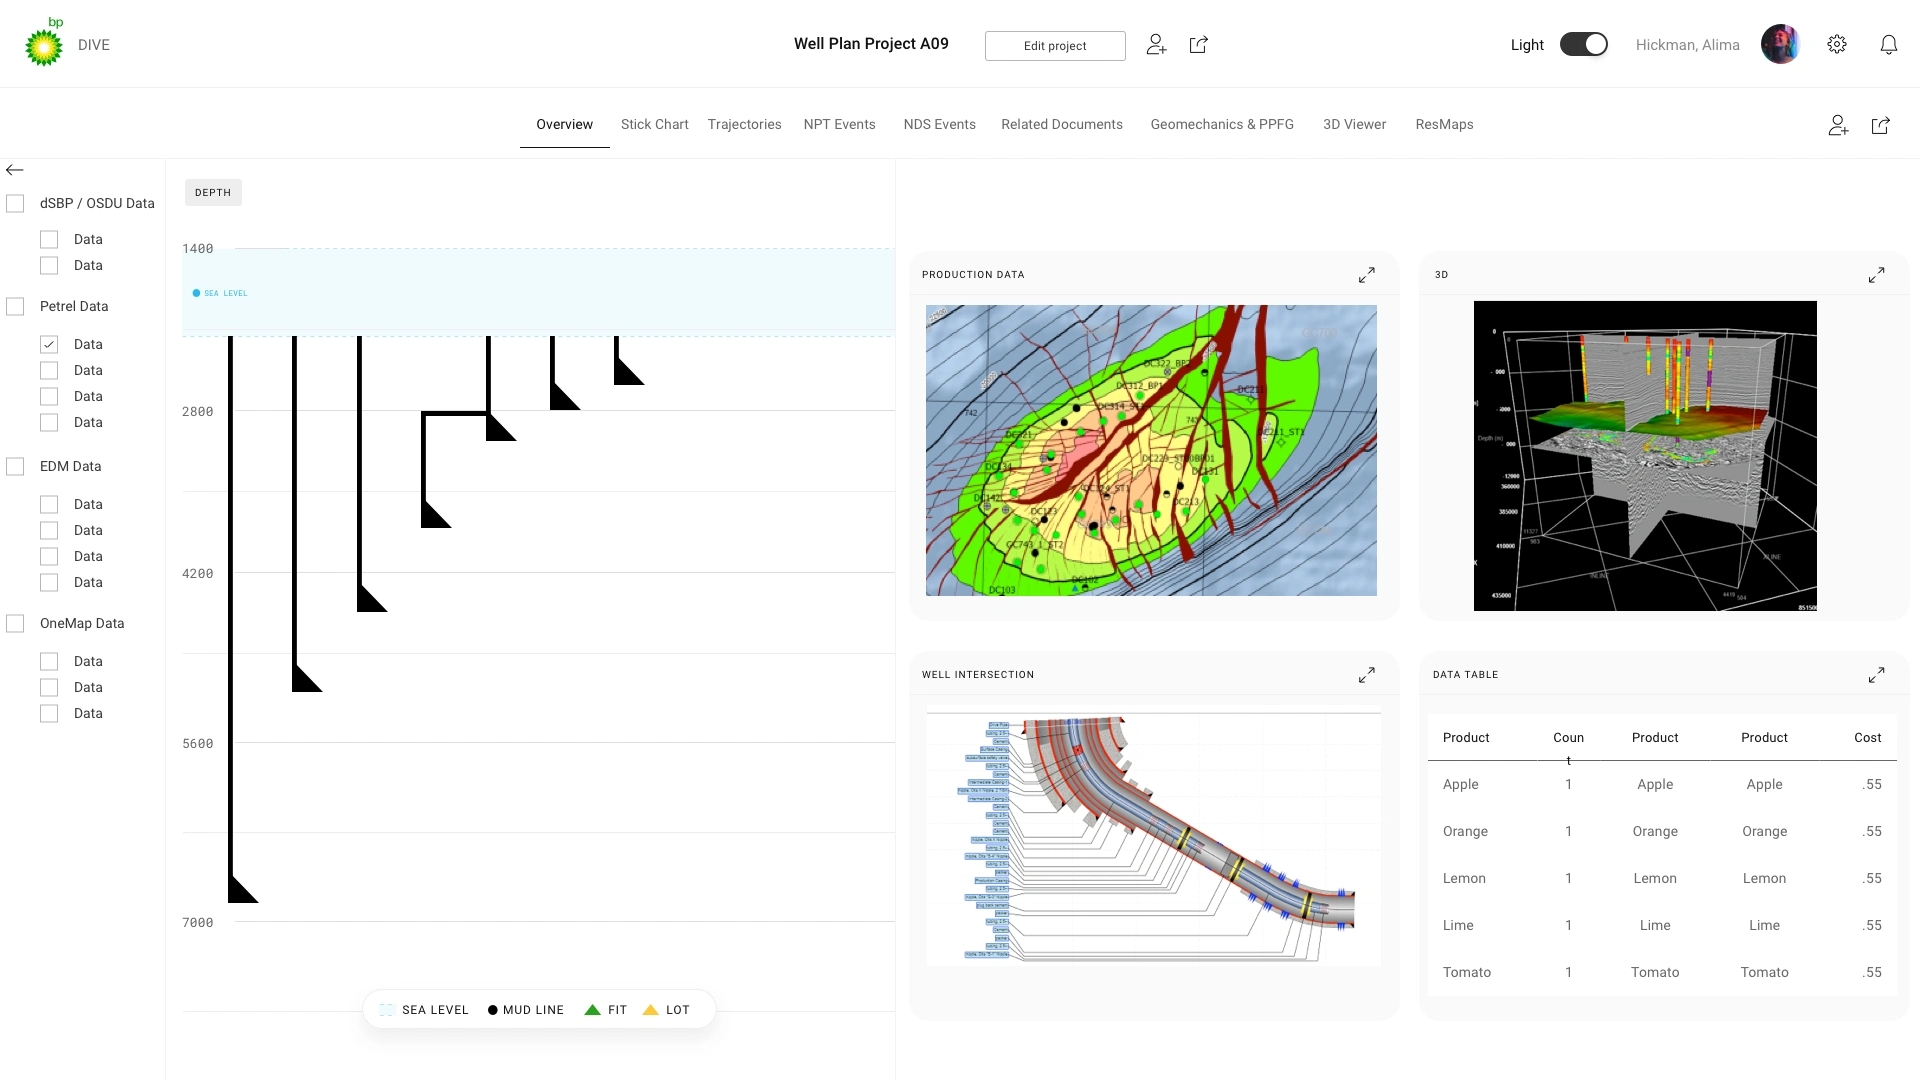Open notifications bell
Screen dimensions: 1920x1080
click(x=1888, y=44)
